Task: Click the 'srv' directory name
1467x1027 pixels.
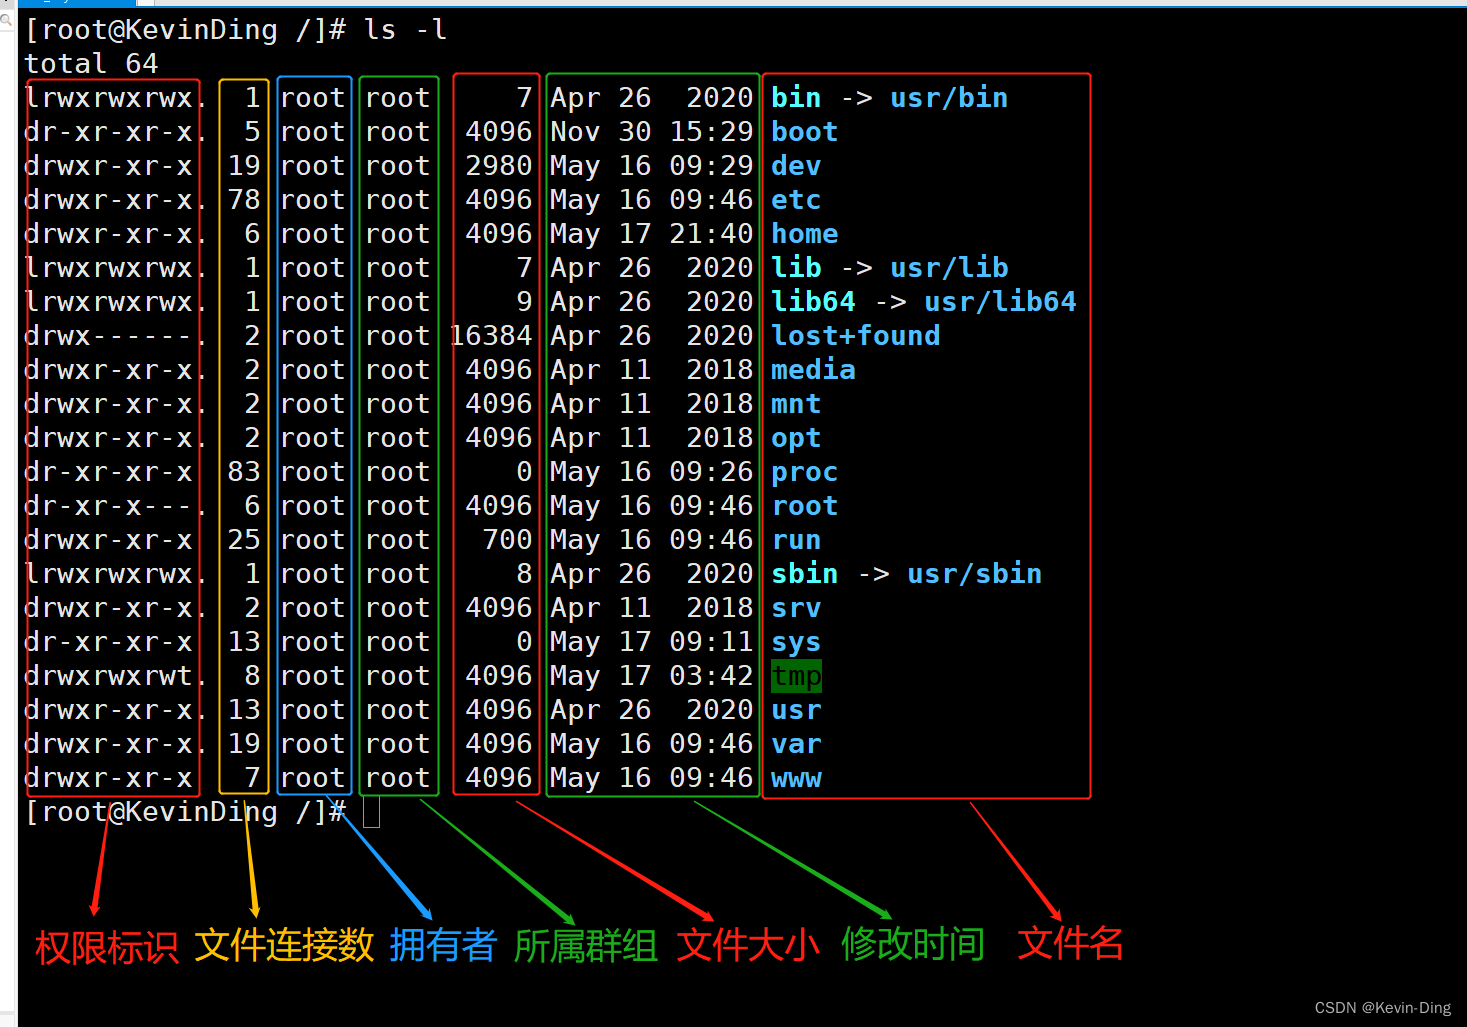Action: coord(796,608)
